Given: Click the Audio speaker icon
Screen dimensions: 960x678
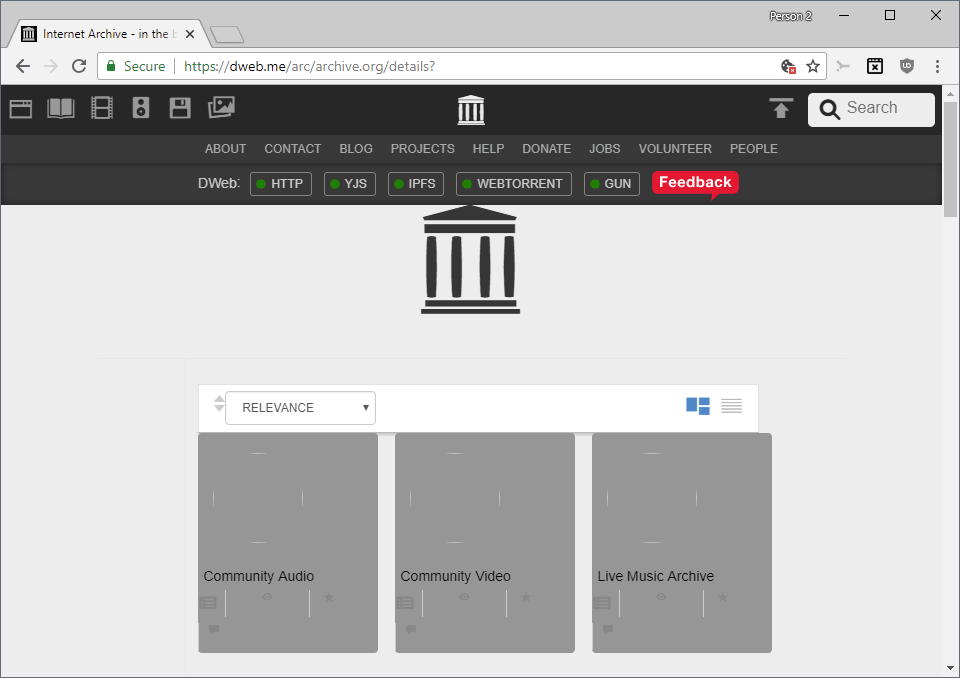Looking at the screenshot, I should click(140, 107).
